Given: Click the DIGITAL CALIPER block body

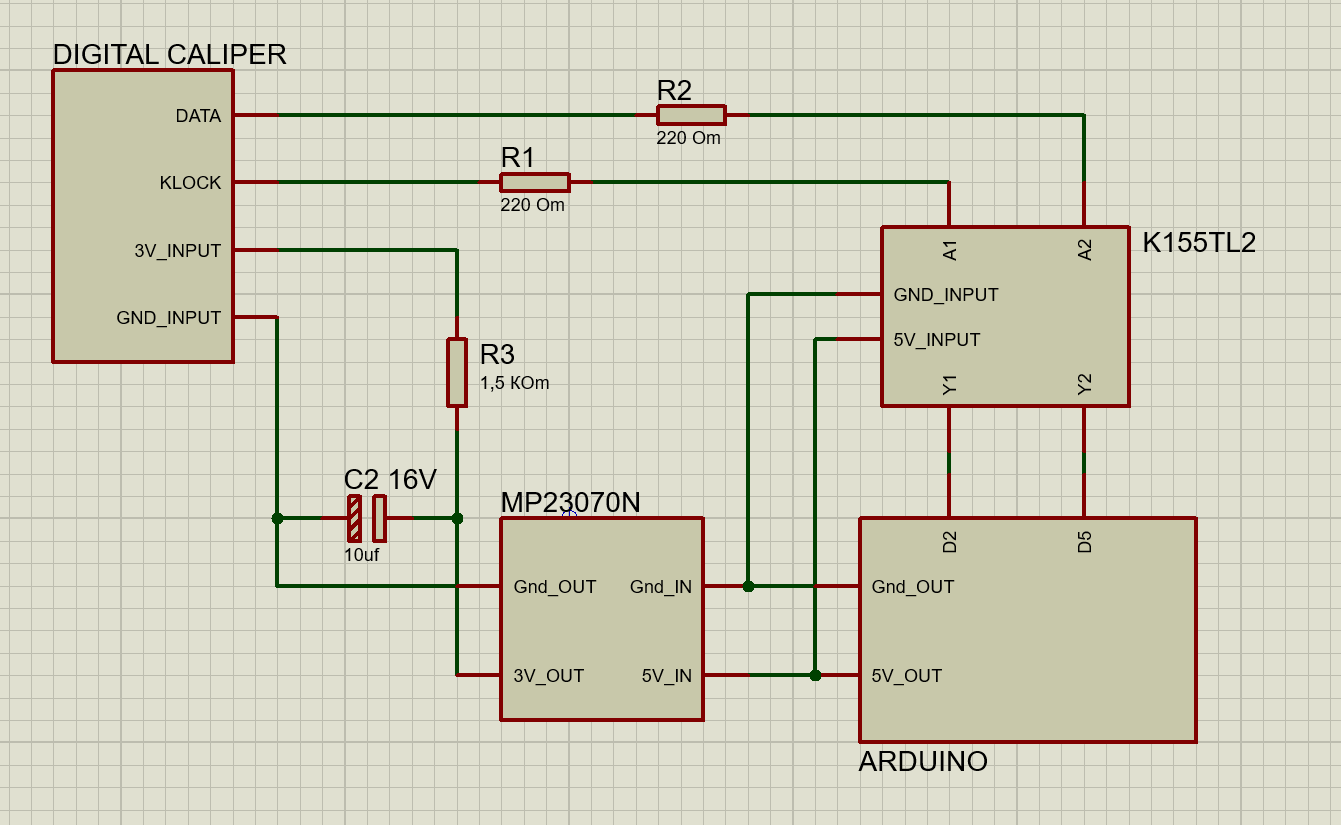Looking at the screenshot, I should (143, 215).
